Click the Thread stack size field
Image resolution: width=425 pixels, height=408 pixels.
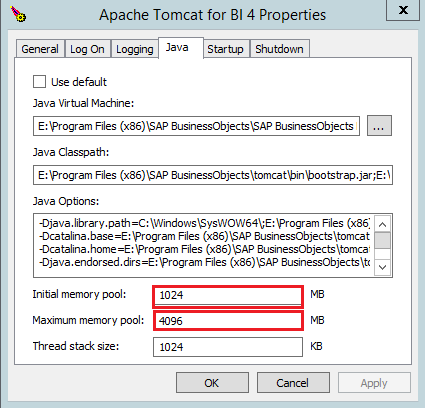pyautogui.click(x=228, y=347)
